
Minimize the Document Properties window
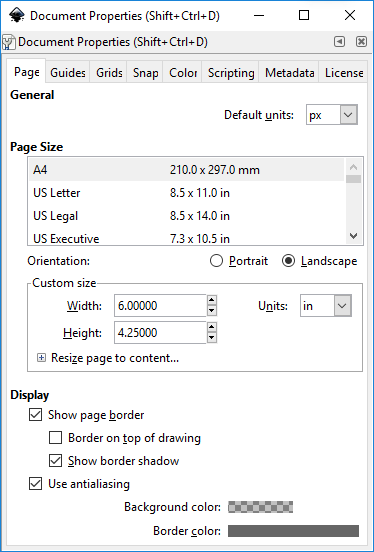[x=259, y=15]
